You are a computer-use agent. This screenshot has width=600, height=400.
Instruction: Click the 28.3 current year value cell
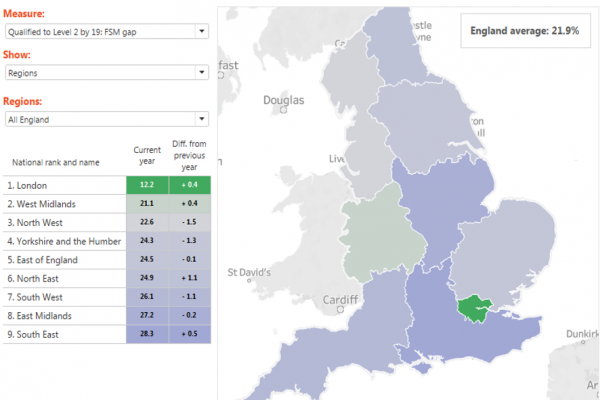[x=146, y=335]
